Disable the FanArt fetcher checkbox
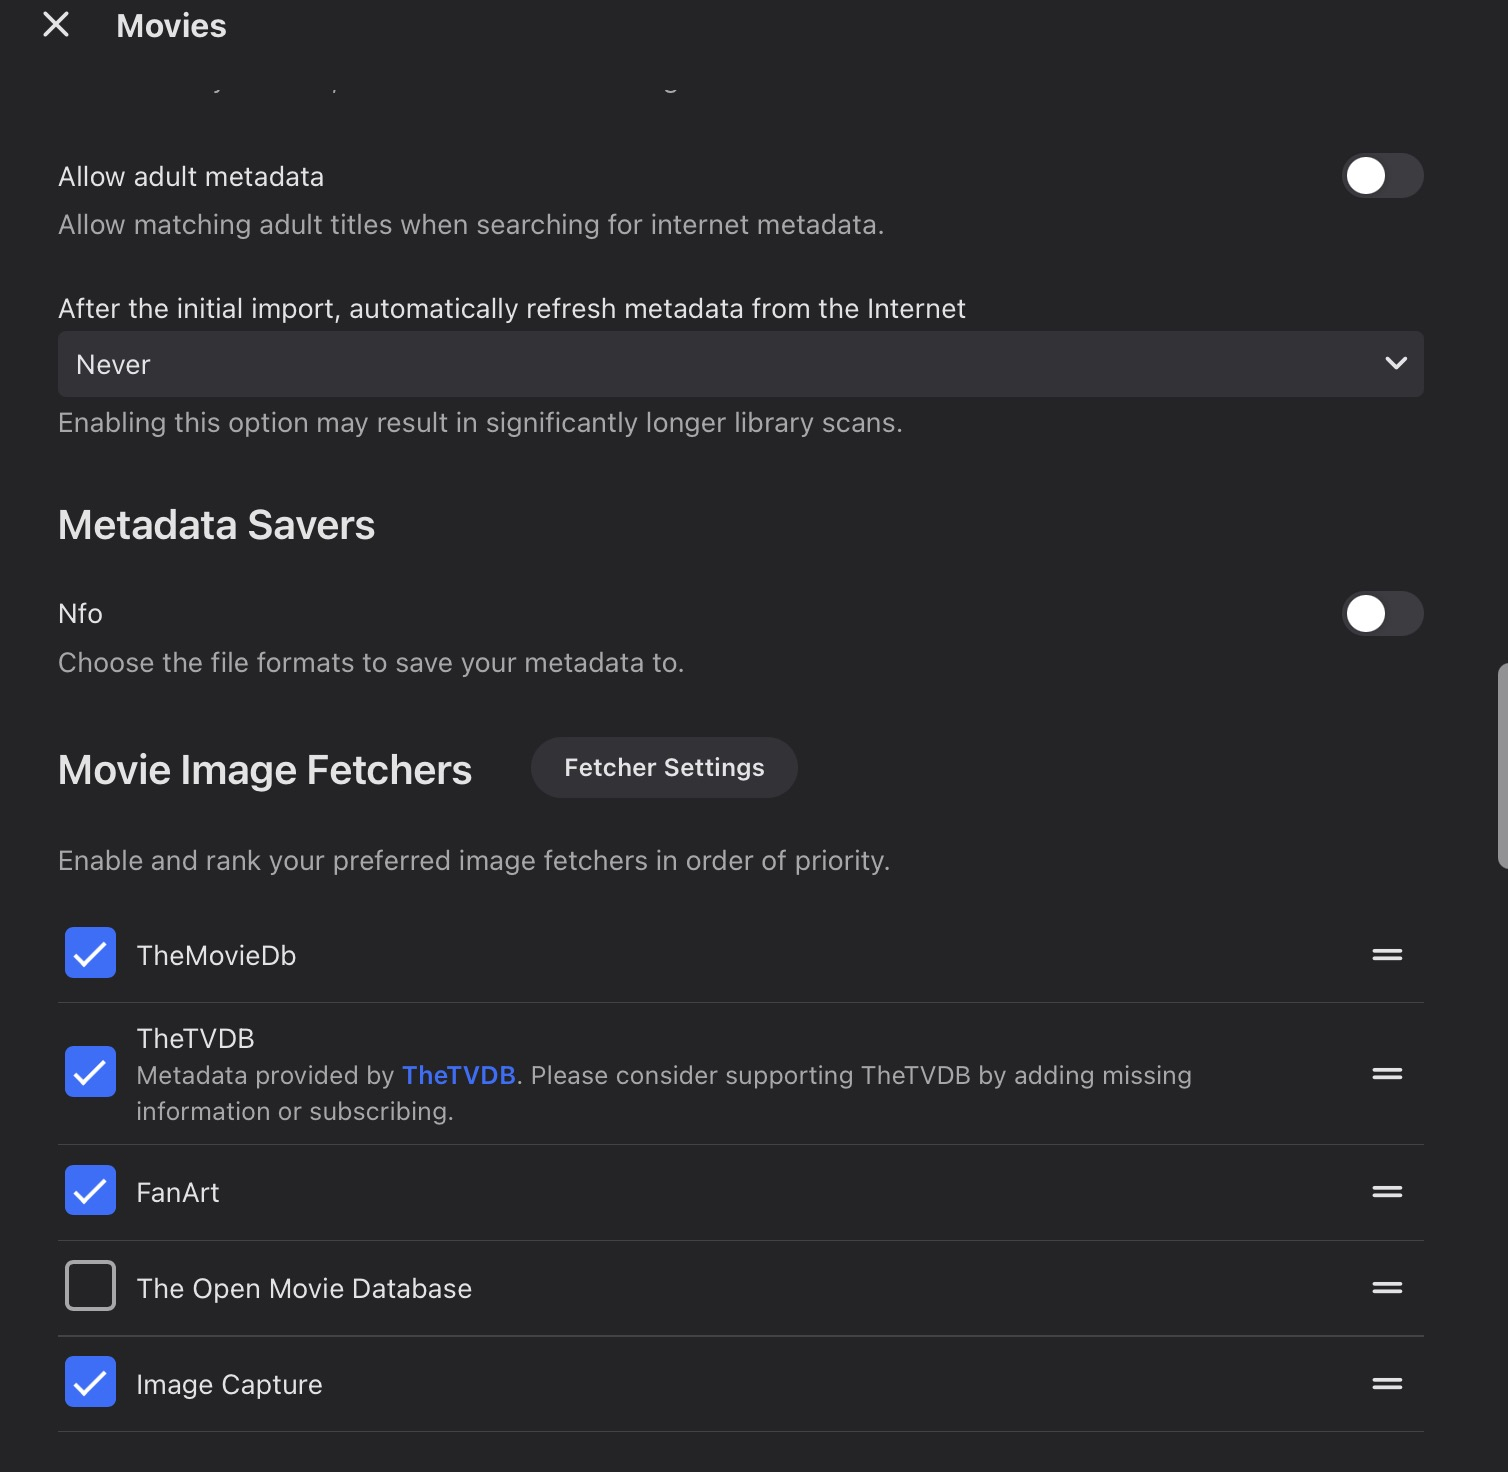The height and width of the screenshot is (1472, 1508). pos(90,1190)
